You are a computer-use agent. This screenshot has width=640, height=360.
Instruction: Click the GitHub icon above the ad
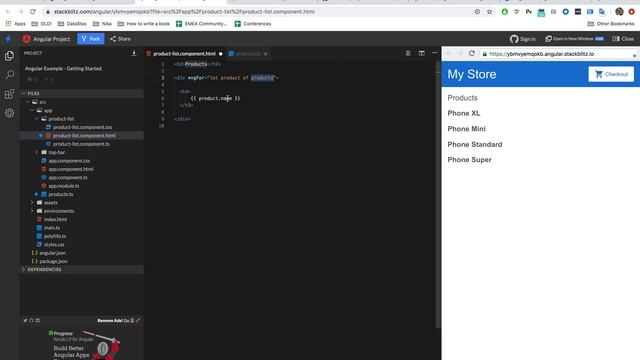[31, 320]
